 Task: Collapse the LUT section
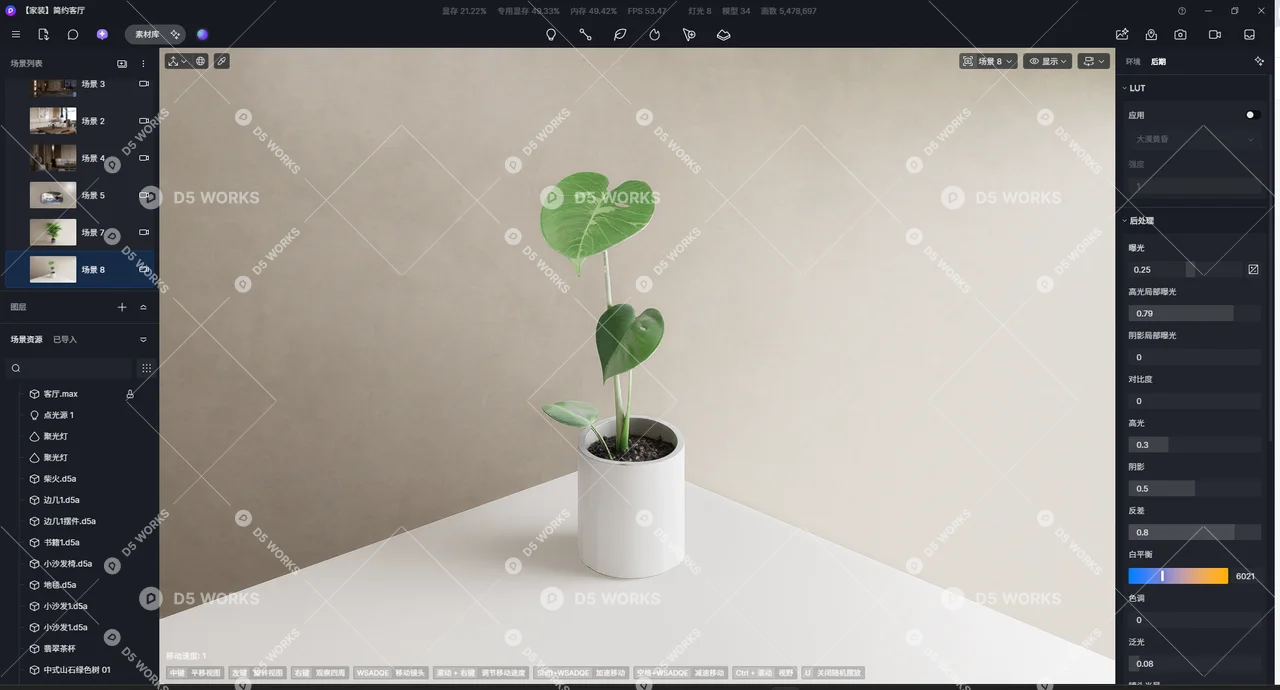click(1124, 88)
